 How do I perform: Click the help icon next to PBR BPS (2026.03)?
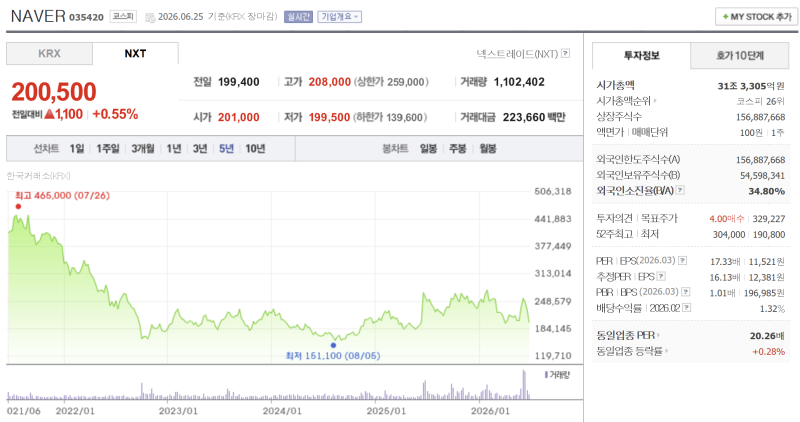686,292
